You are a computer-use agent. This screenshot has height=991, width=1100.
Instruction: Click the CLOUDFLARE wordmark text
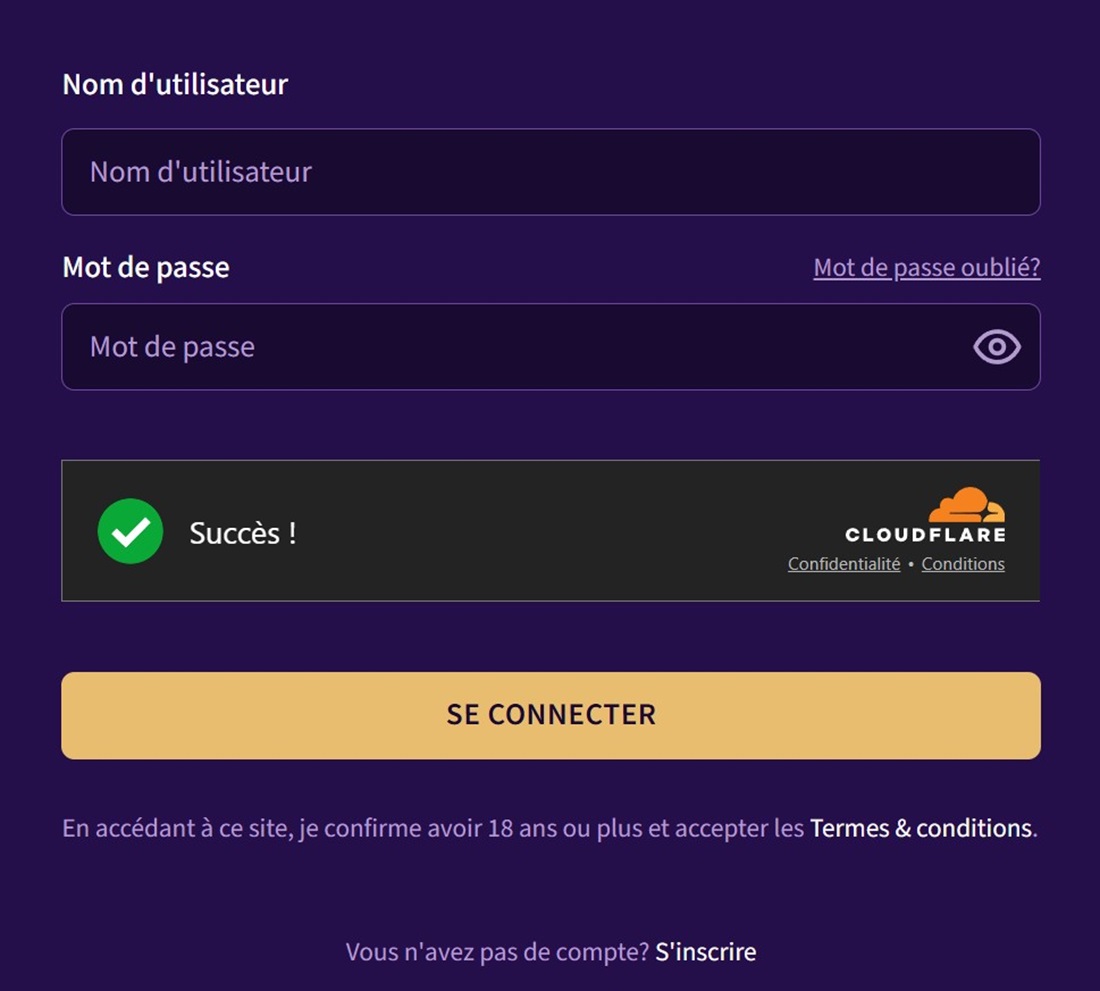tap(925, 534)
